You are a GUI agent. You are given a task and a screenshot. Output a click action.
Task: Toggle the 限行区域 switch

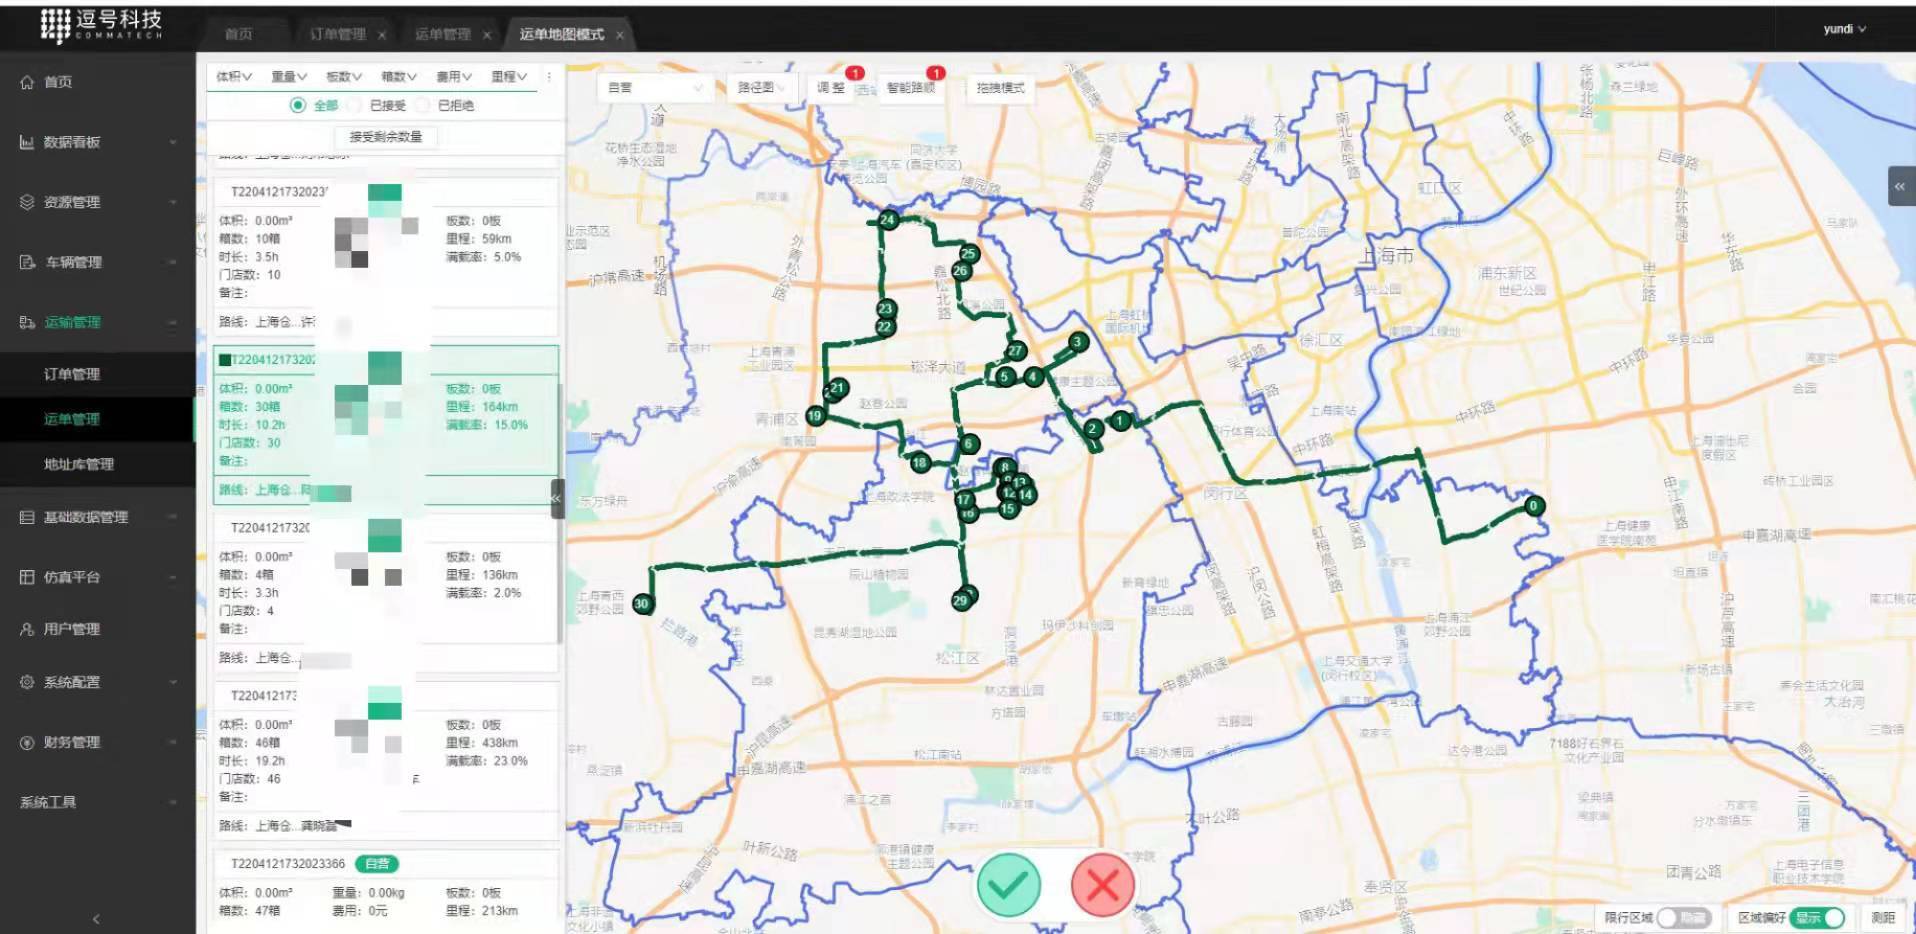1683,917
